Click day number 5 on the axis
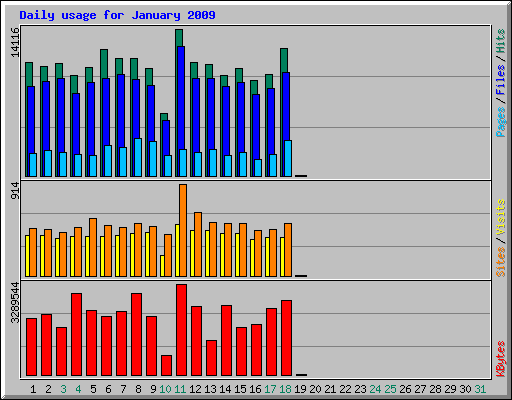 93,389
